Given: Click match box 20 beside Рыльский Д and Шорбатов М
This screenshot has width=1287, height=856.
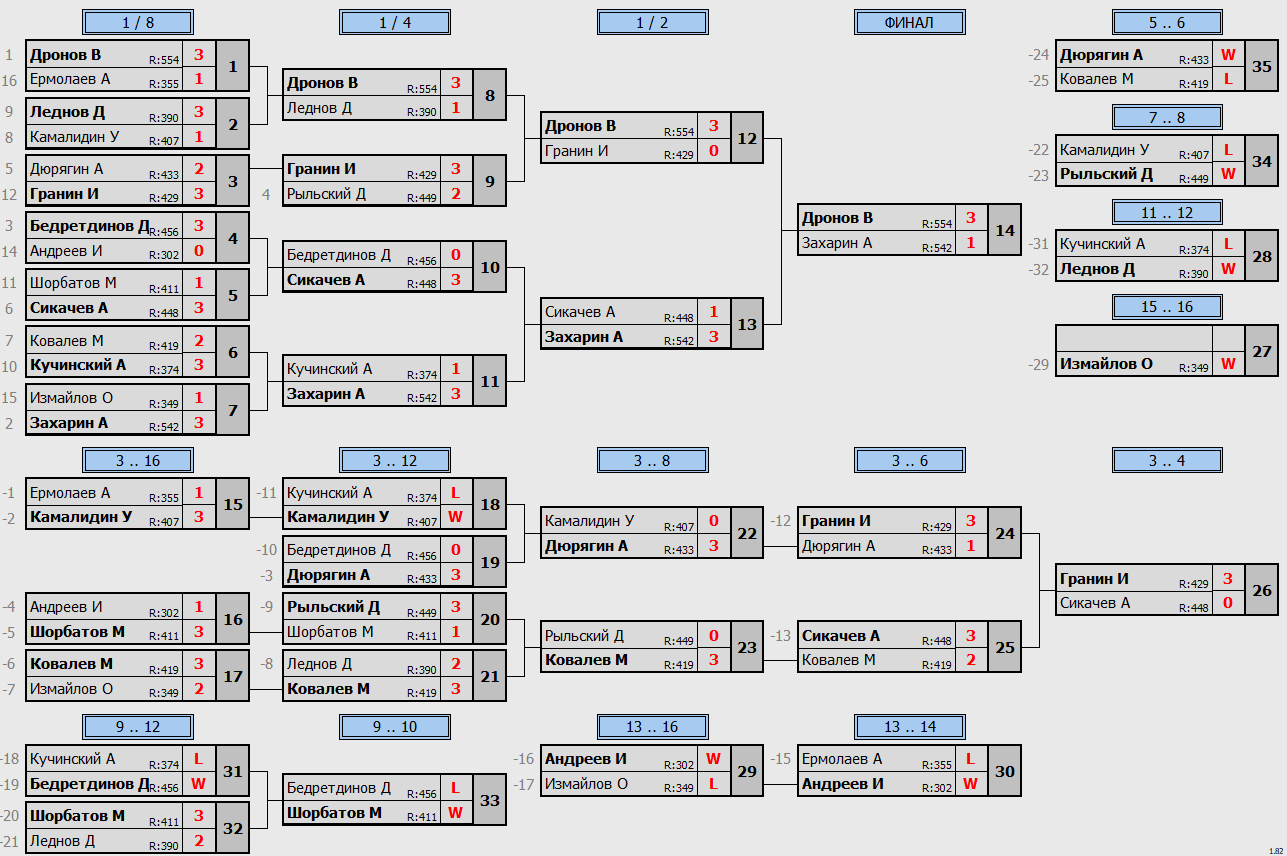Looking at the screenshot, I should pyautogui.click(x=490, y=619).
